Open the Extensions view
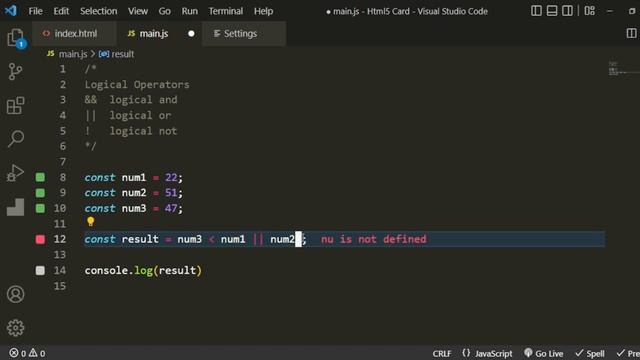Screen dimensions: 640x360 coord(16,106)
